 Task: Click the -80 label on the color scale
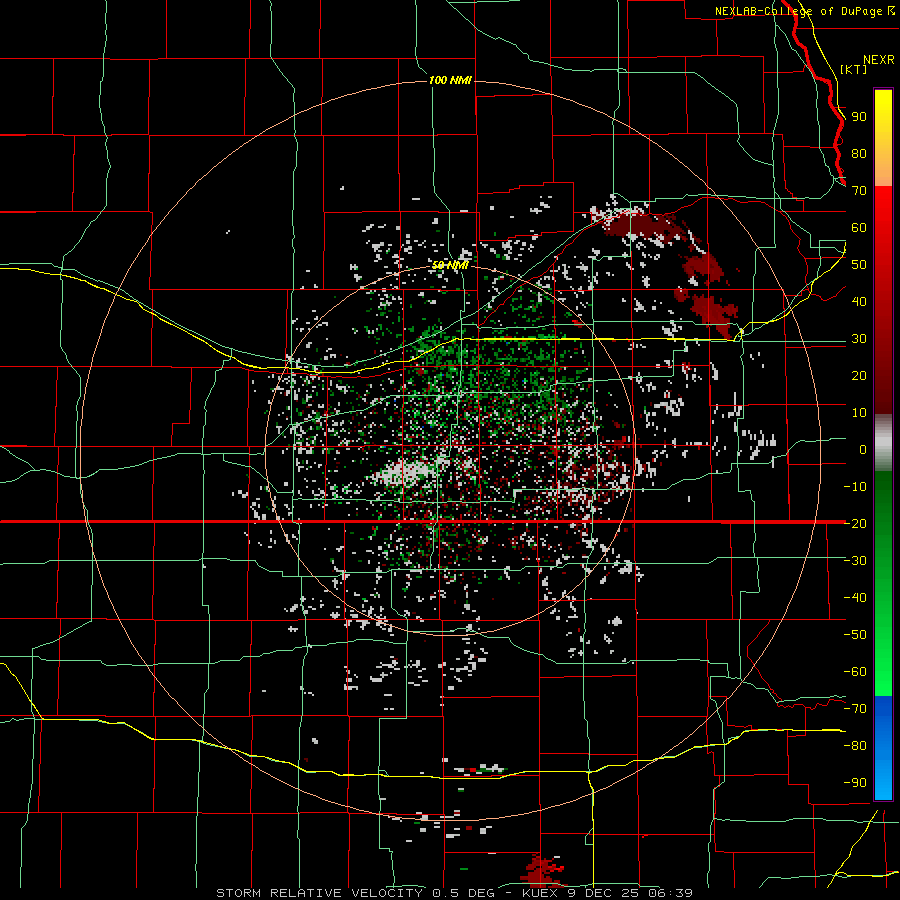pos(855,746)
